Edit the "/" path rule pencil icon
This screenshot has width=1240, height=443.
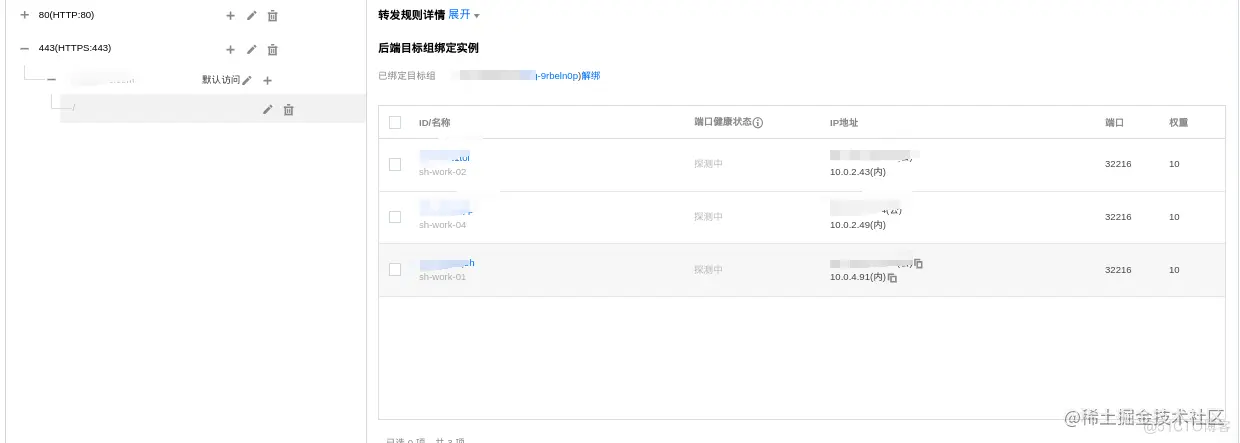click(x=267, y=109)
